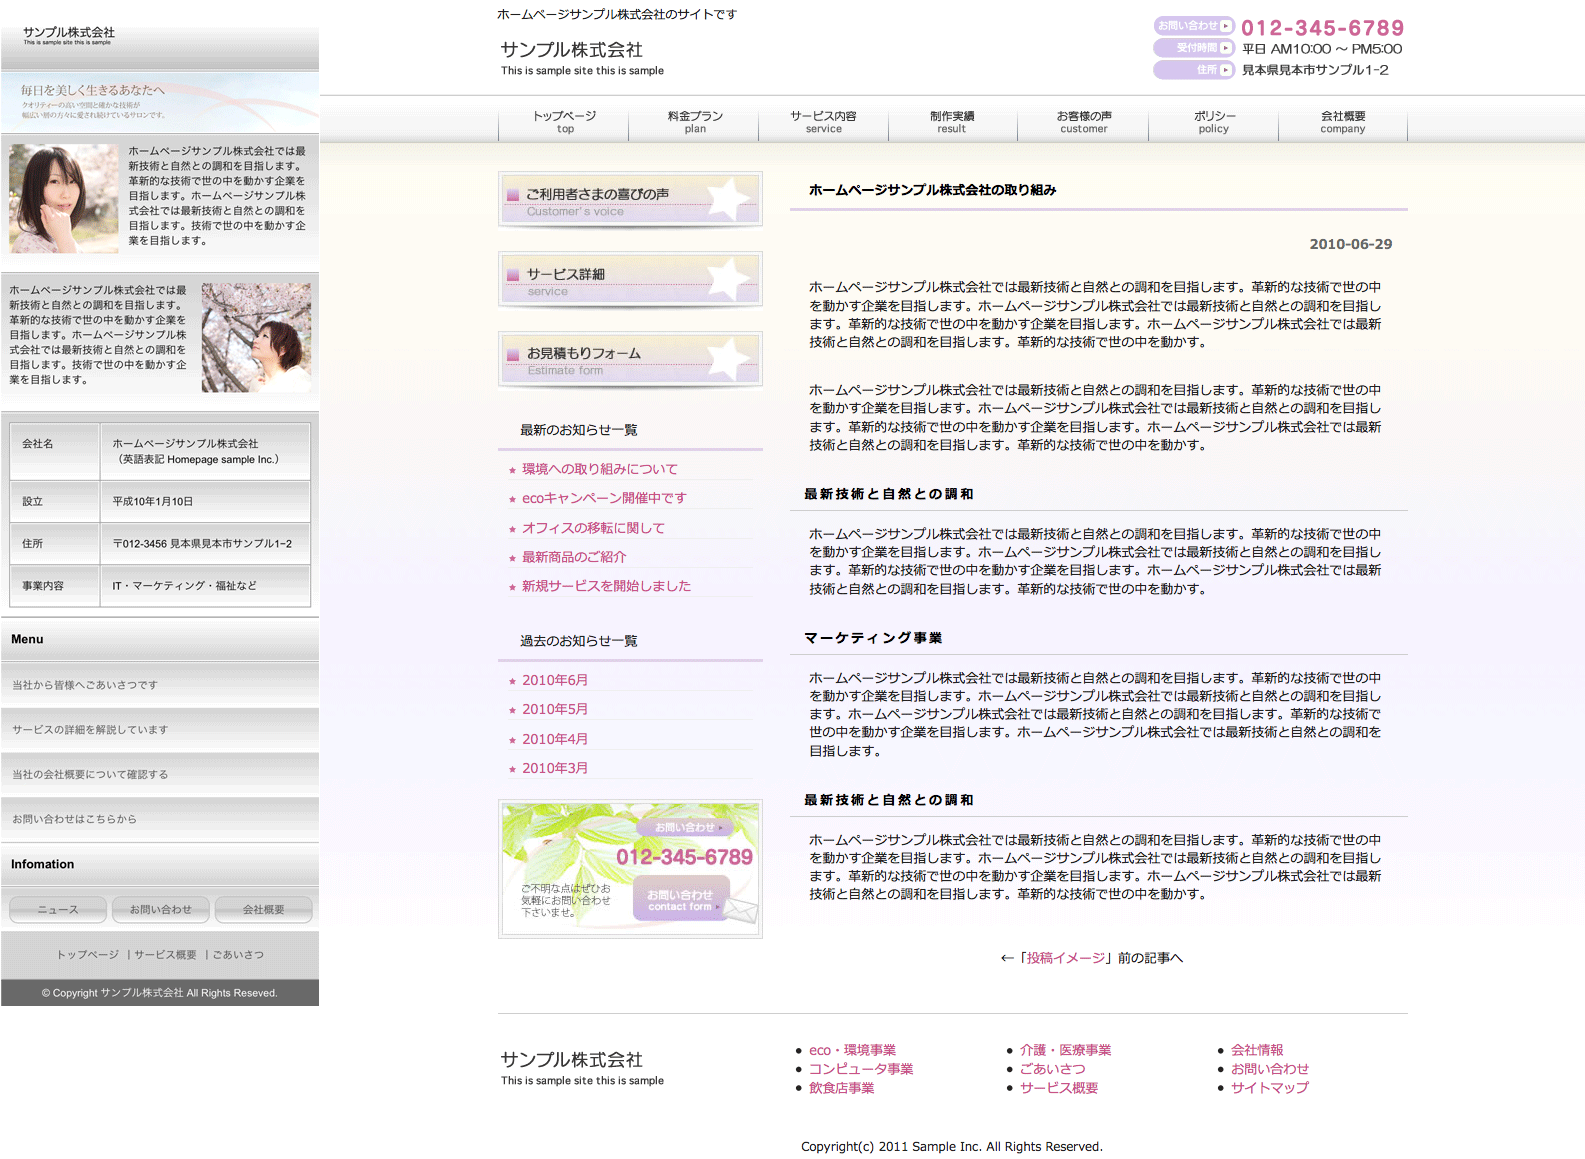1585x1159 pixels.
Task: Click the 住所 arrow badge in header
Action: tap(1194, 70)
